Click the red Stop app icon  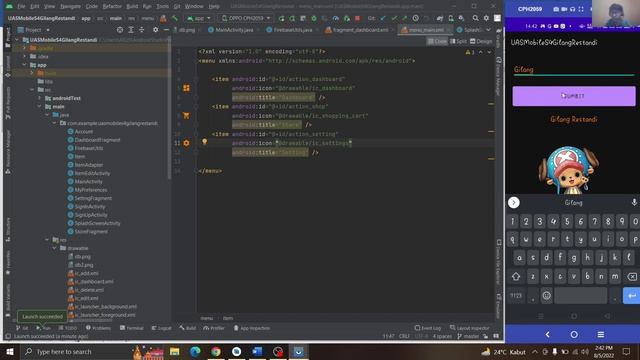[x=358, y=18]
